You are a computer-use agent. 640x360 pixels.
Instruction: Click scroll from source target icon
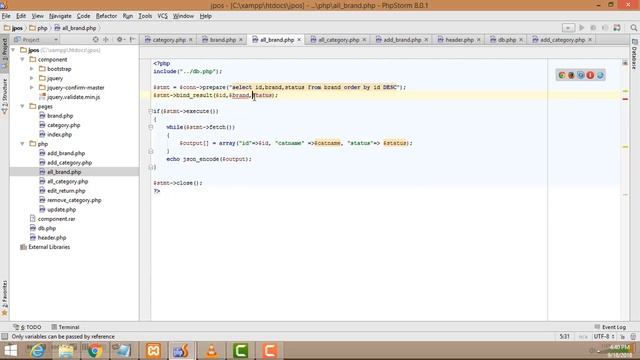[x=96, y=40]
